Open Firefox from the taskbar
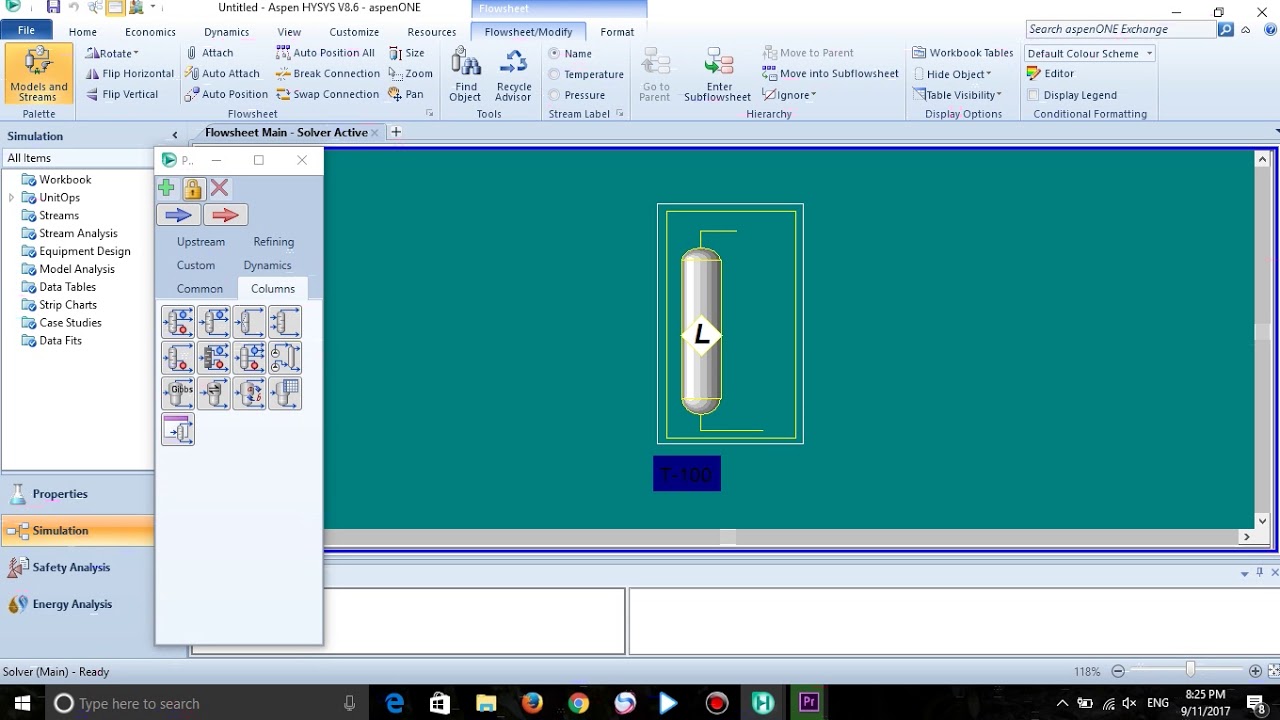Screen dimensions: 1280x720 532,703
